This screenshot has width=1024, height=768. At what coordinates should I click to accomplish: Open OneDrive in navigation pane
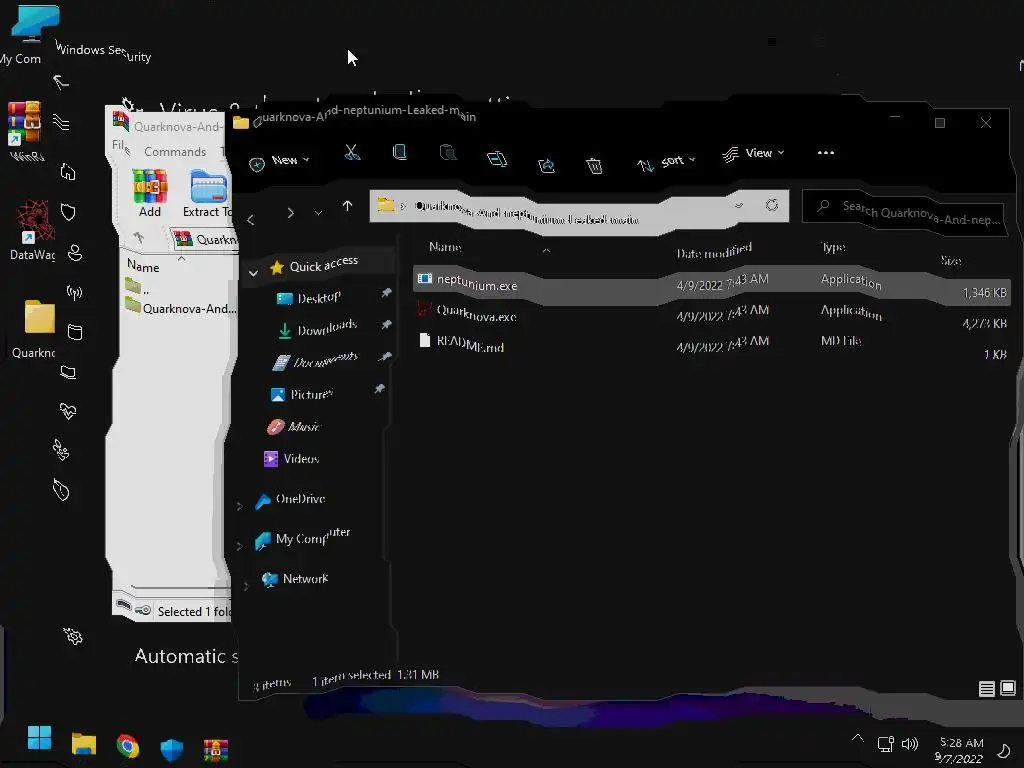coord(291,500)
